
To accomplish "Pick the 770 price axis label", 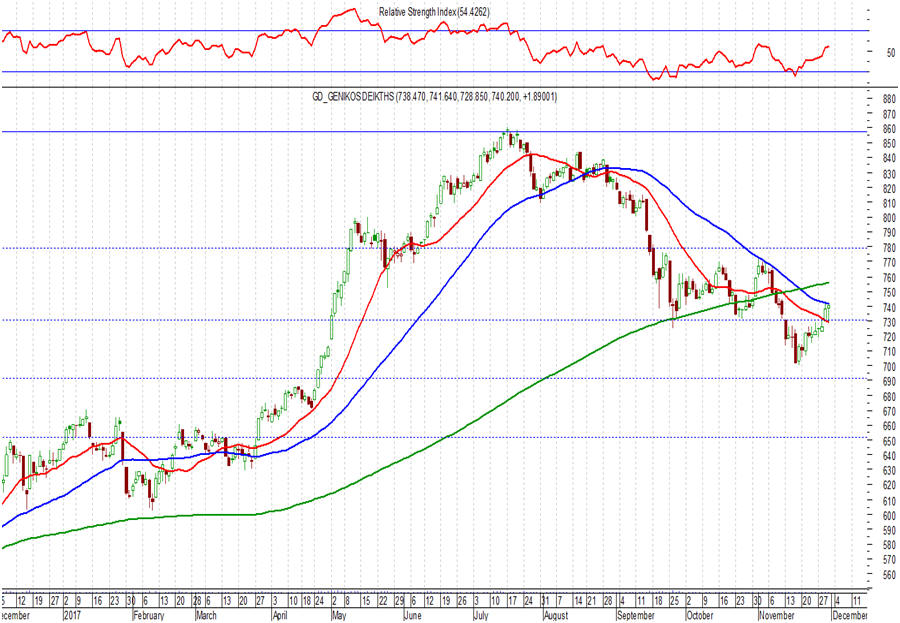I will click(x=889, y=262).
